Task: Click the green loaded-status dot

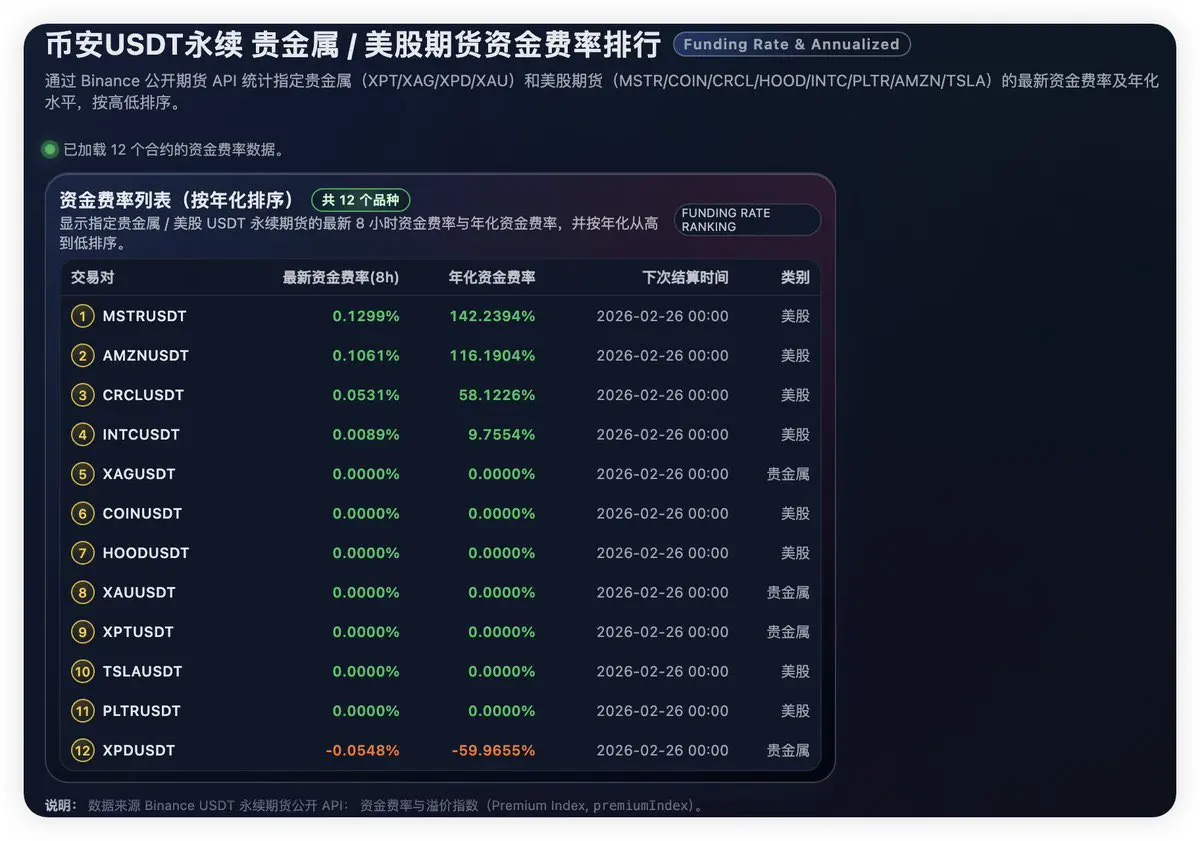Action: pos(50,150)
